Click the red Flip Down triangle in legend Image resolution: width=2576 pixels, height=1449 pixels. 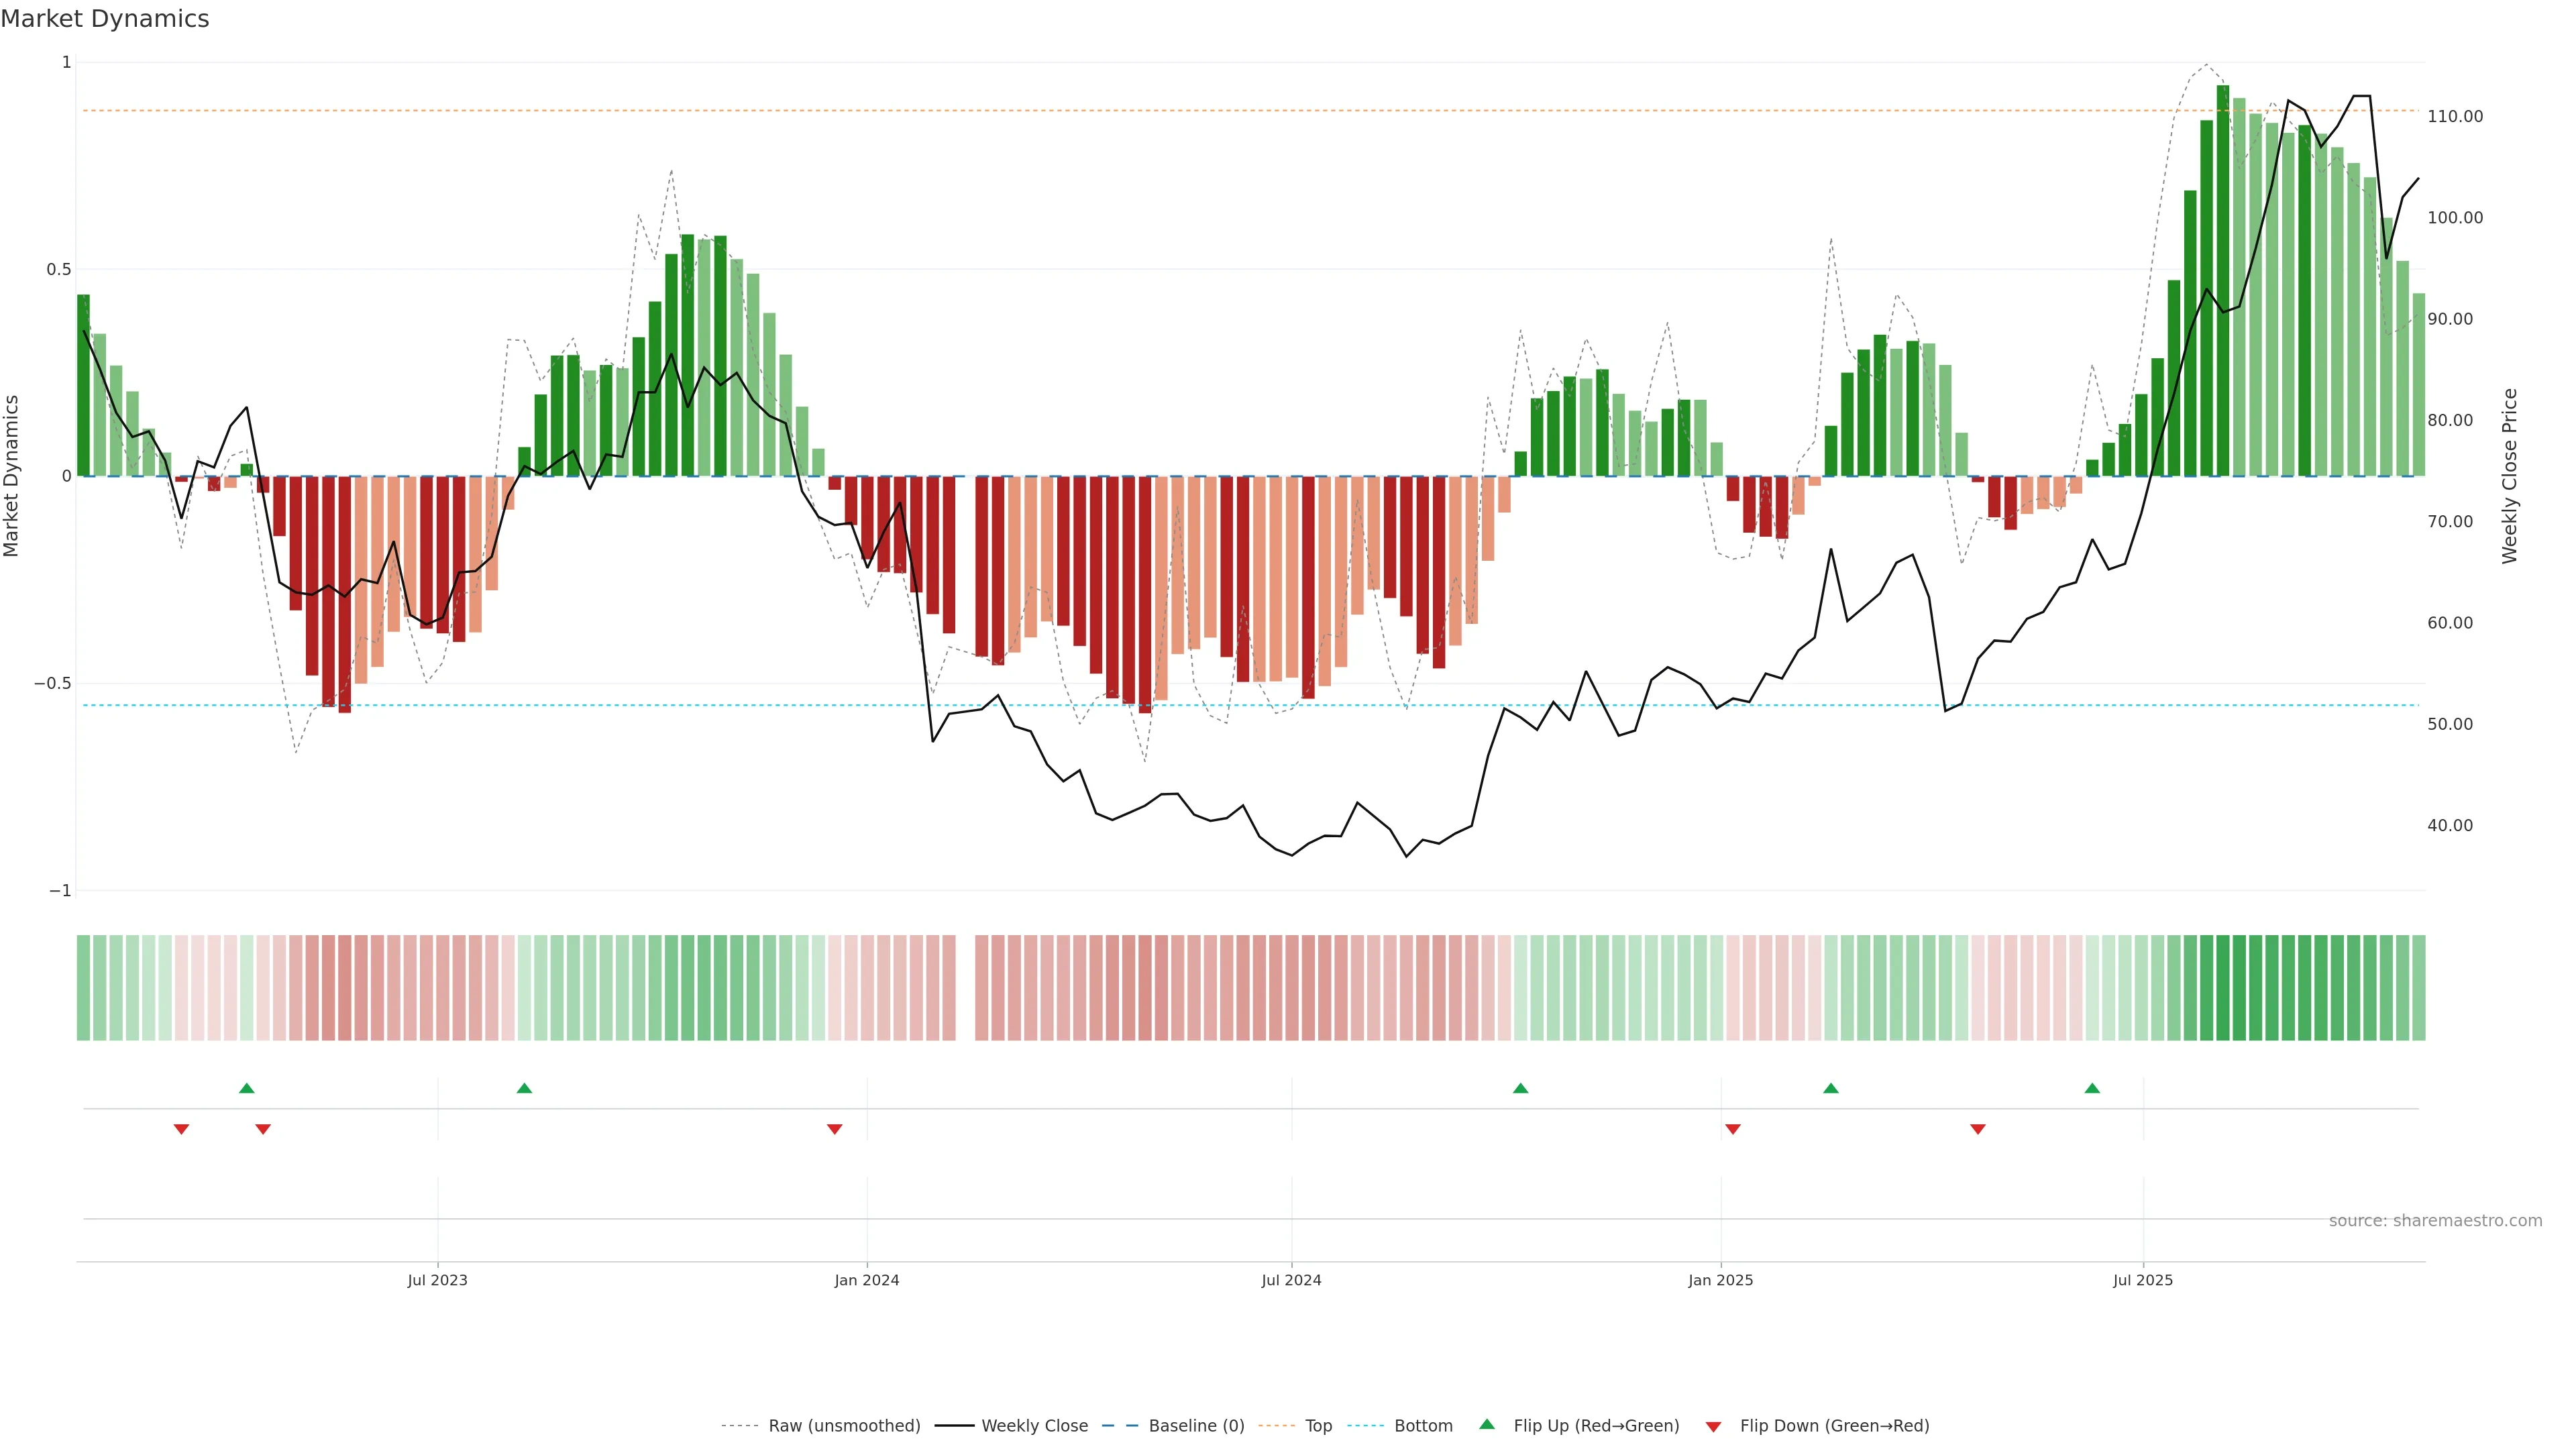1713,1426
